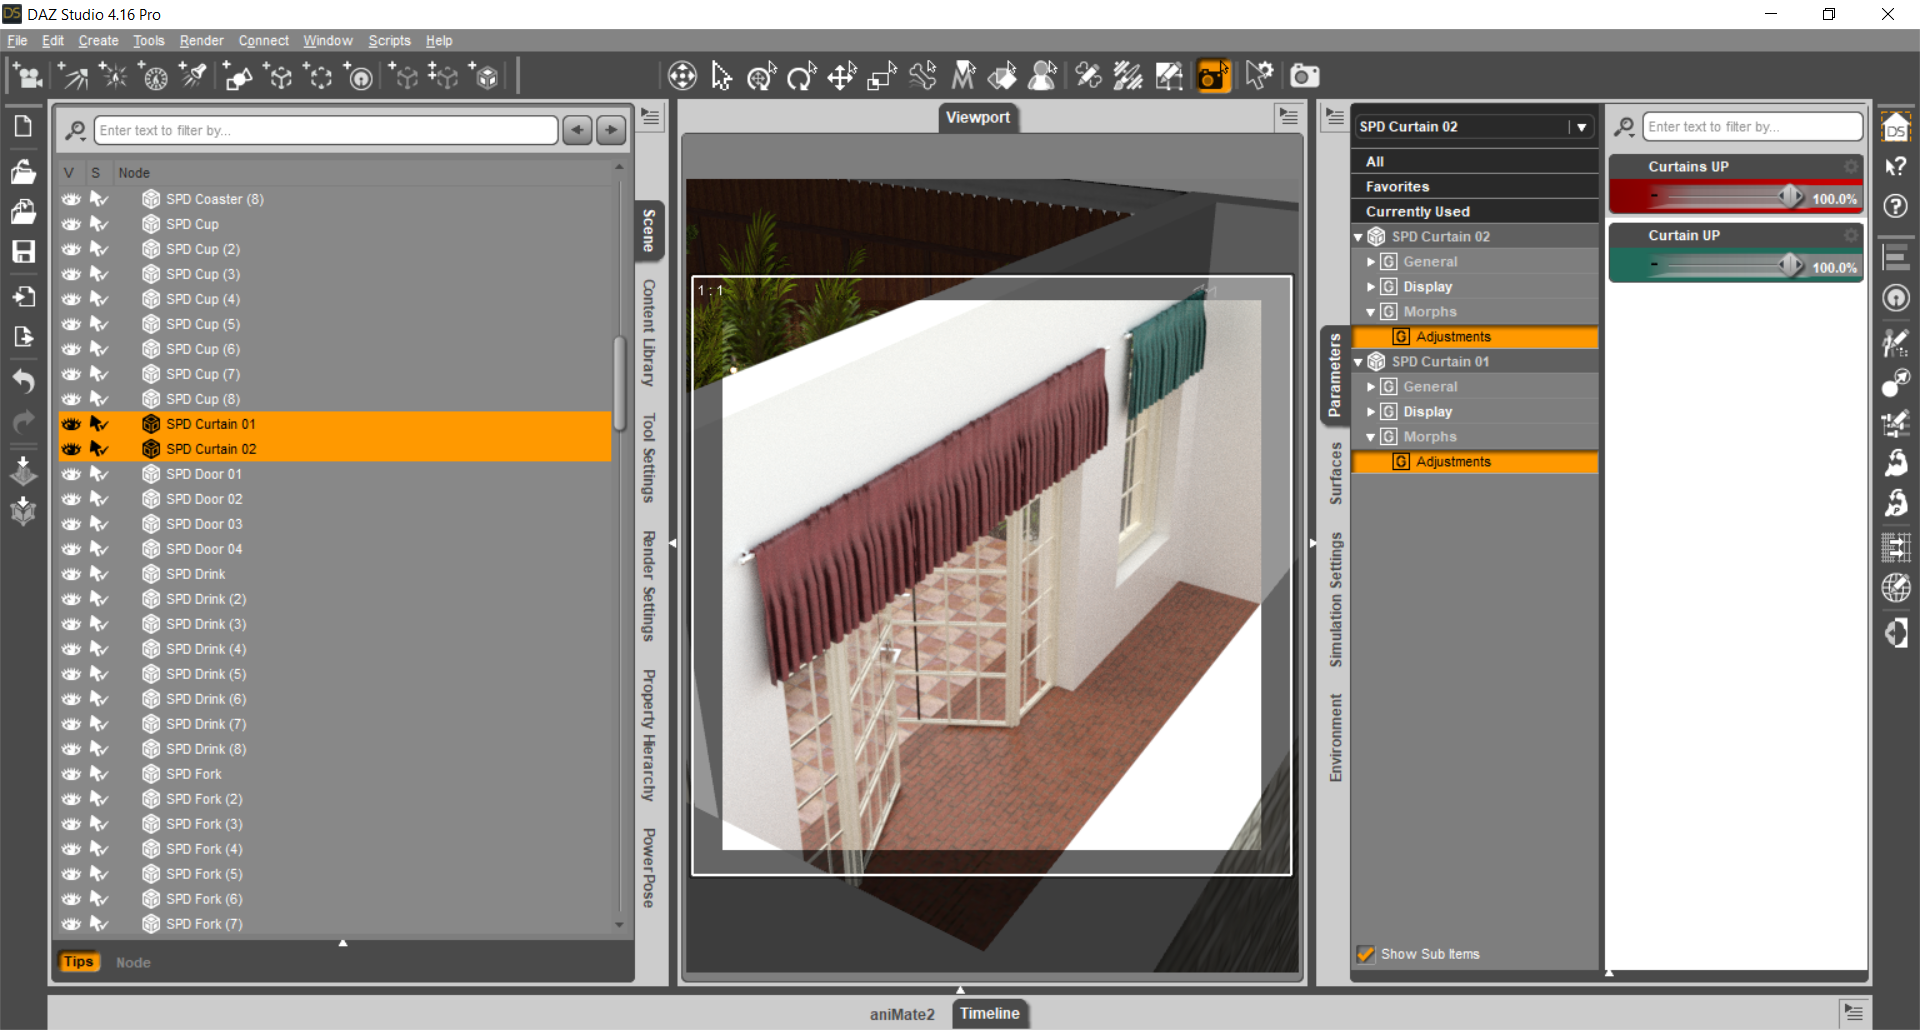
Task: Open a file with the folder icon
Action: (23, 172)
